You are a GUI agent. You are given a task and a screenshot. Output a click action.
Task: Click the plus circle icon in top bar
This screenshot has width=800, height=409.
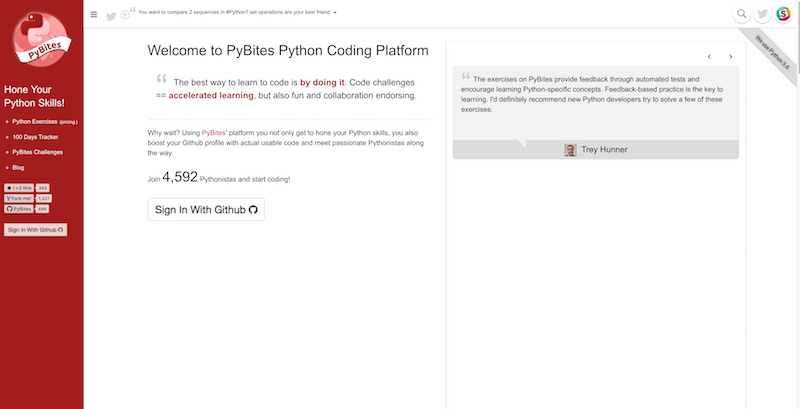click(125, 15)
